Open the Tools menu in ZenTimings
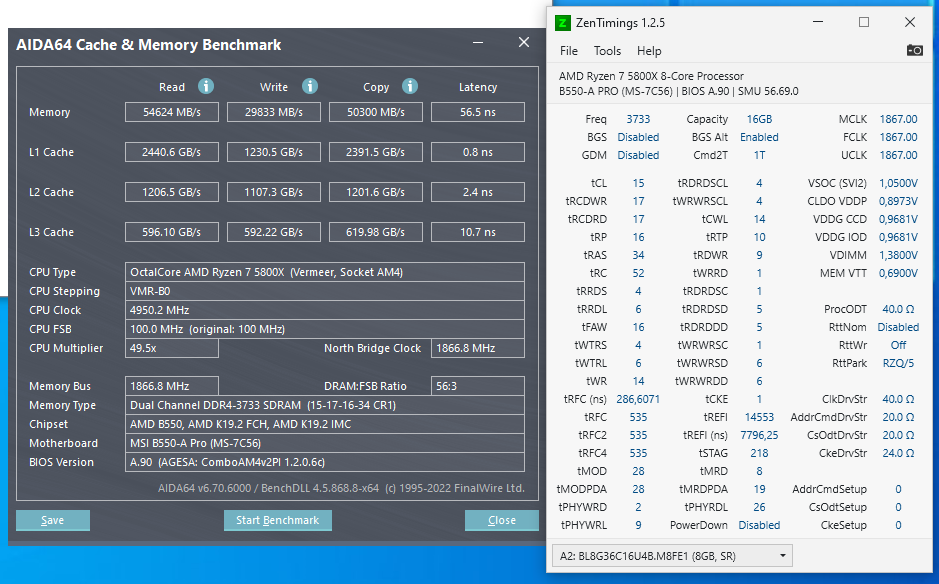 607,51
